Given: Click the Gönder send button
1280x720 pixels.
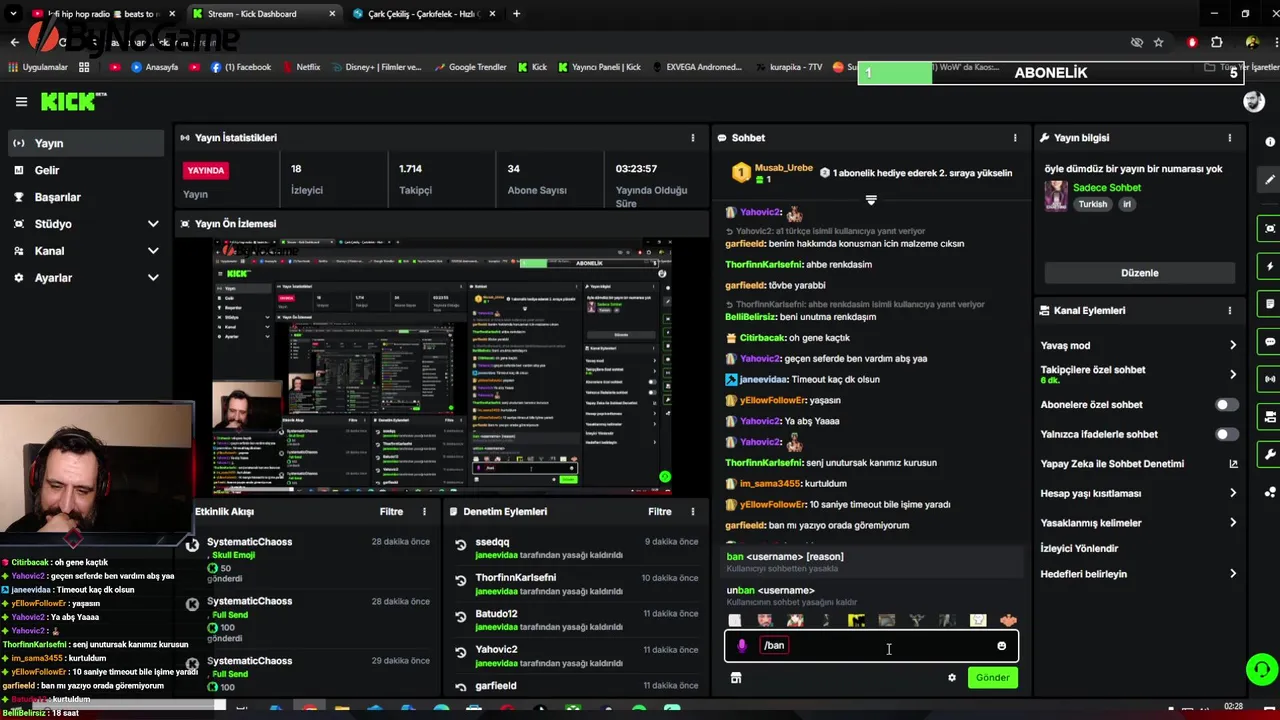Looking at the screenshot, I should pos(992,677).
